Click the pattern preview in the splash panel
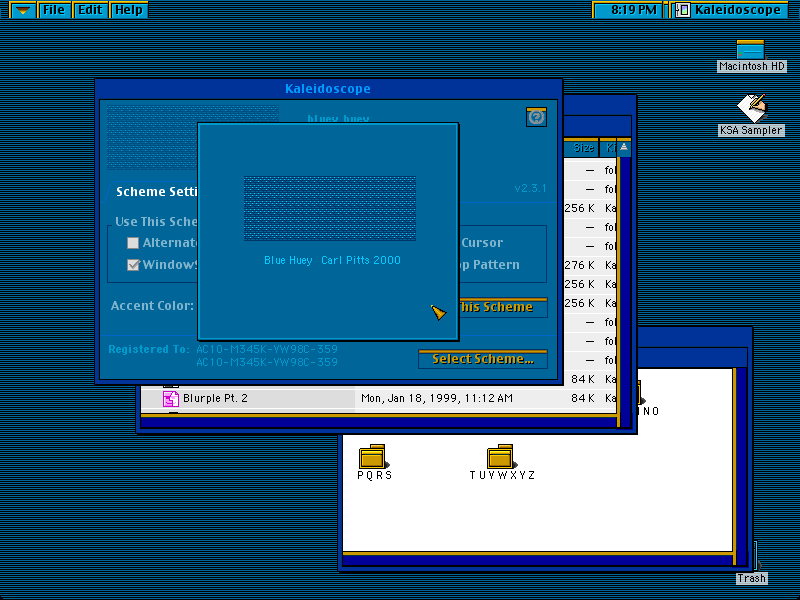The width and height of the screenshot is (800, 600). [330, 208]
